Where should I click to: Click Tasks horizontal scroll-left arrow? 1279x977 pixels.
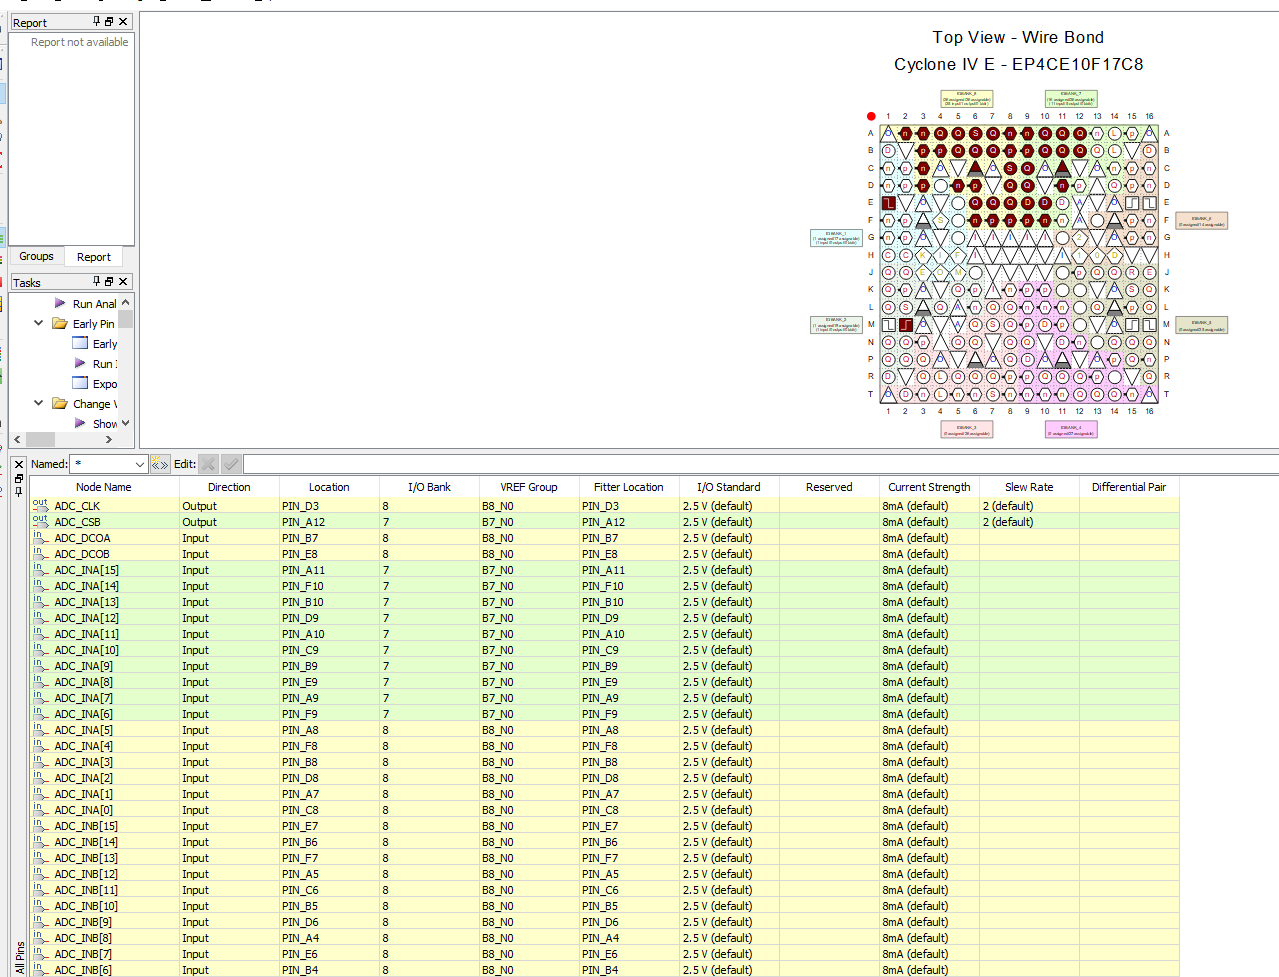click(x=17, y=439)
